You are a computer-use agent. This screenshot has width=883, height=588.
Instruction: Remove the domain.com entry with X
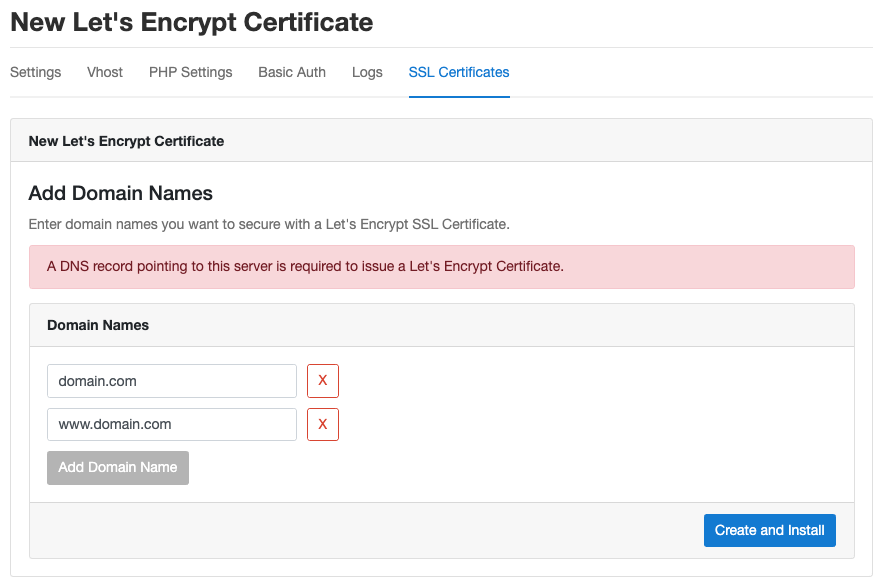click(323, 381)
